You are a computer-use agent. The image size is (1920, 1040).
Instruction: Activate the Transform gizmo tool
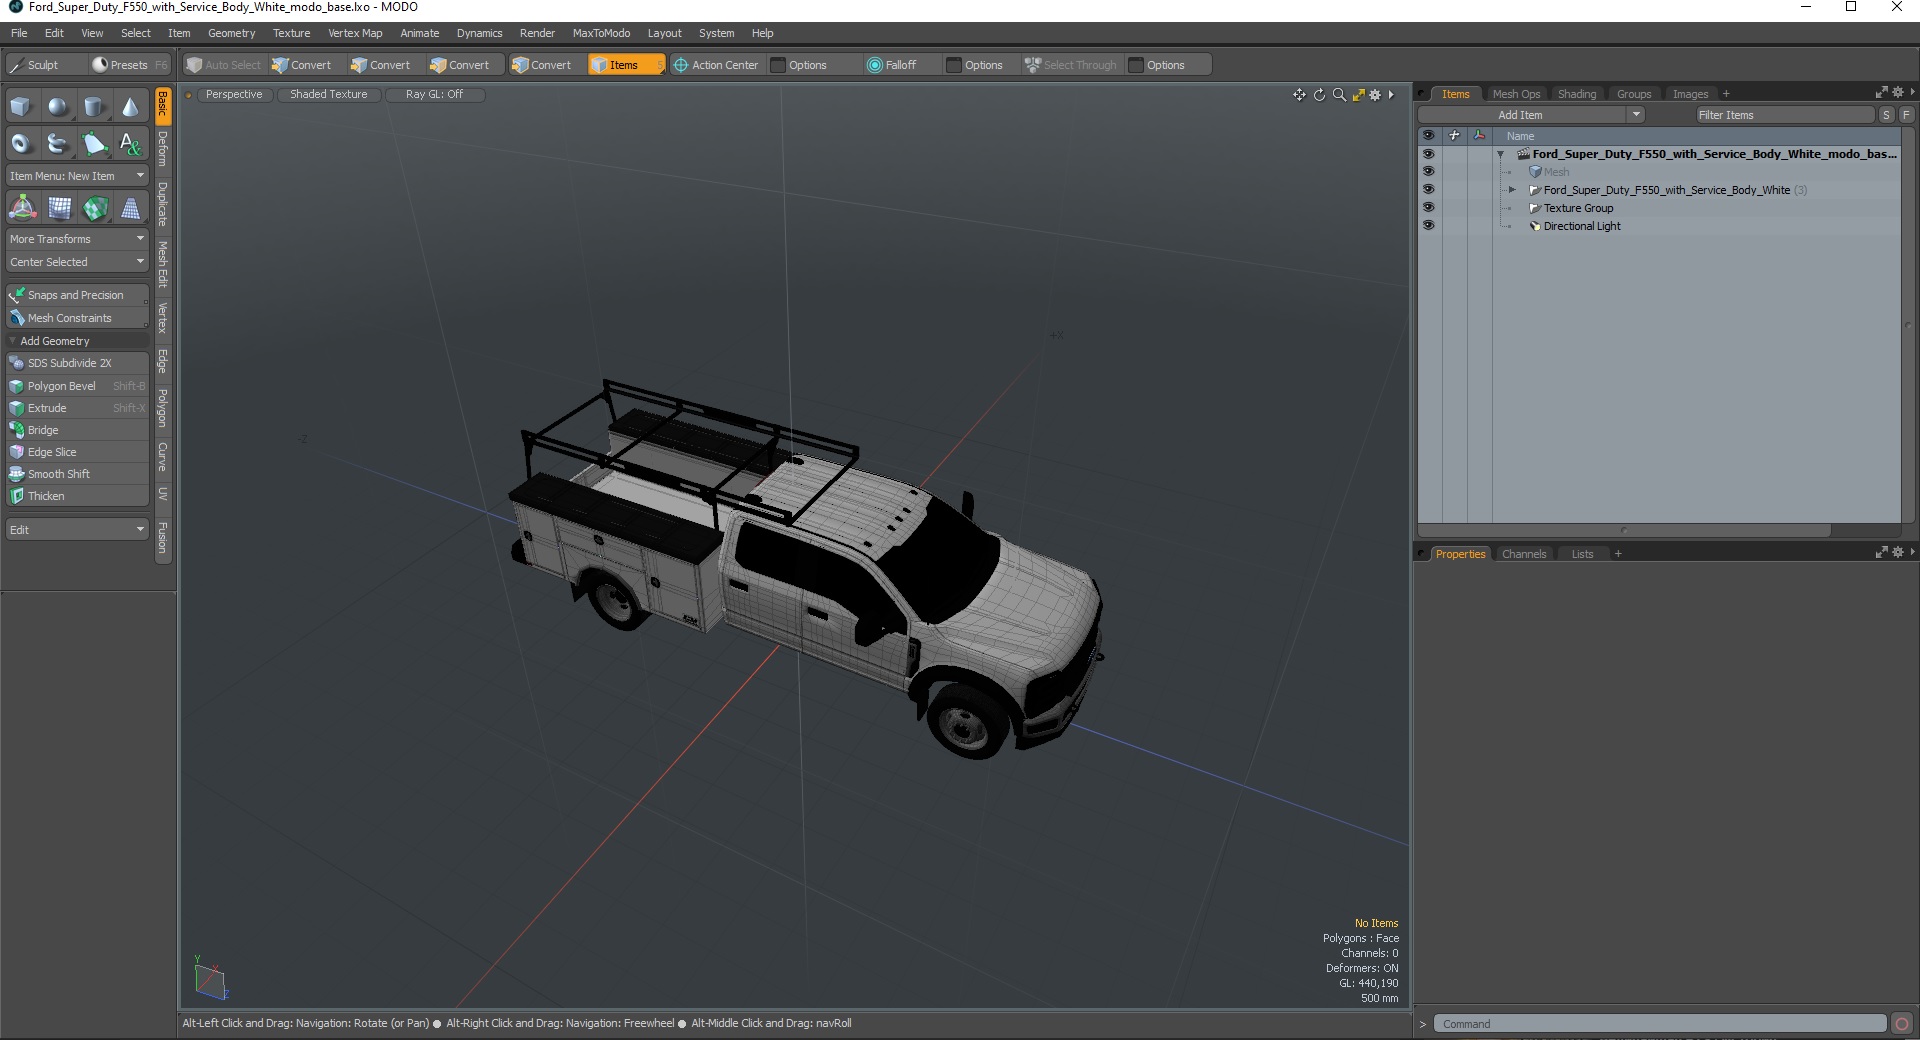point(22,208)
